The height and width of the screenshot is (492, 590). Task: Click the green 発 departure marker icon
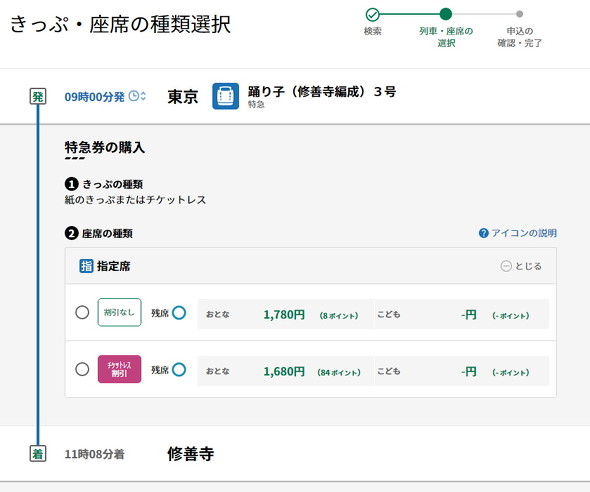tap(38, 96)
